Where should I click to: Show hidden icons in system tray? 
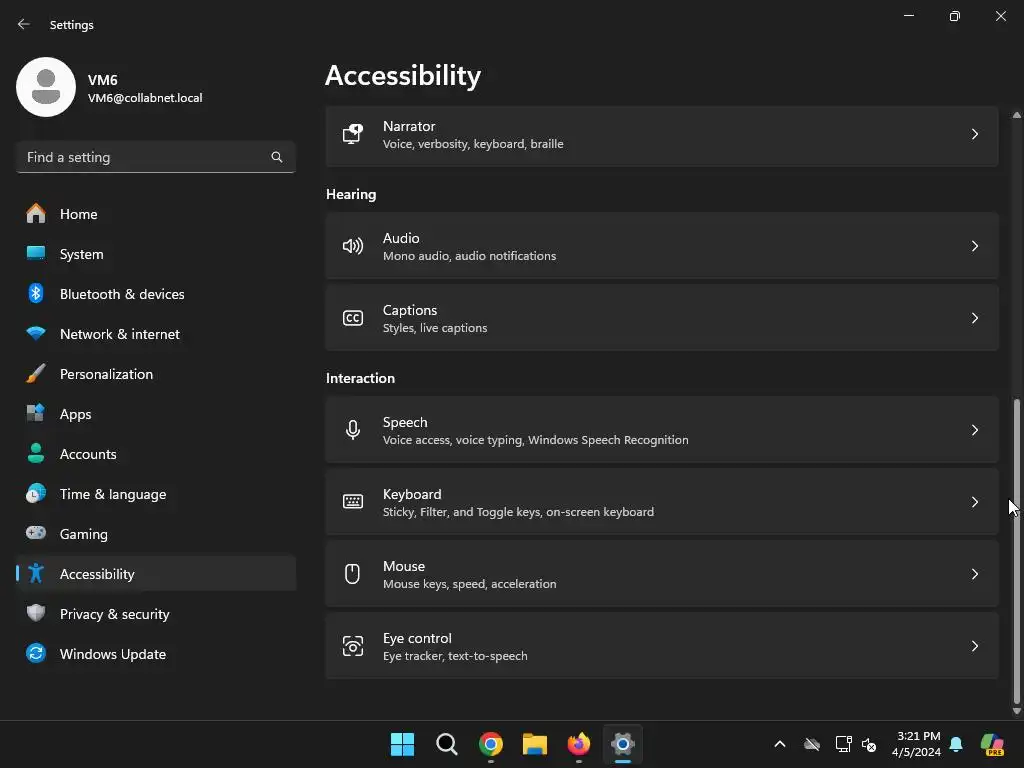pos(780,744)
